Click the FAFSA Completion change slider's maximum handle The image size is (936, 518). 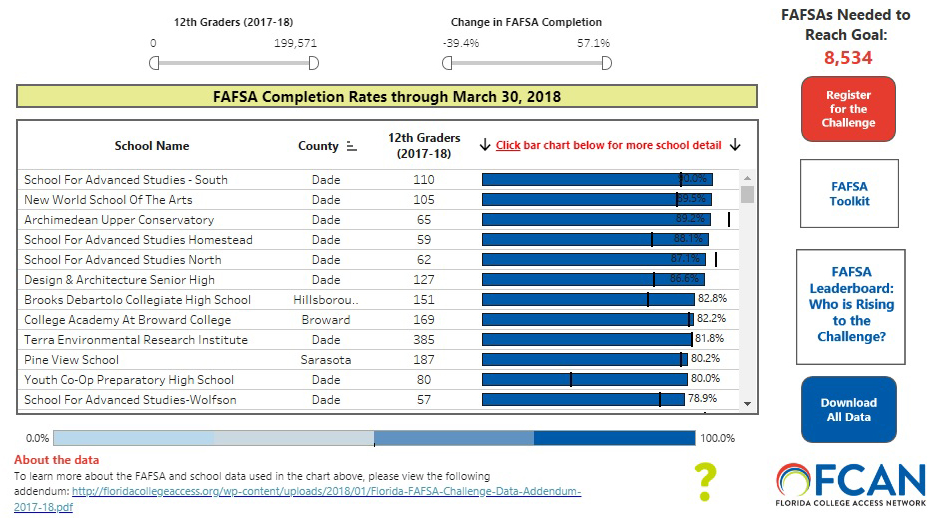(606, 63)
